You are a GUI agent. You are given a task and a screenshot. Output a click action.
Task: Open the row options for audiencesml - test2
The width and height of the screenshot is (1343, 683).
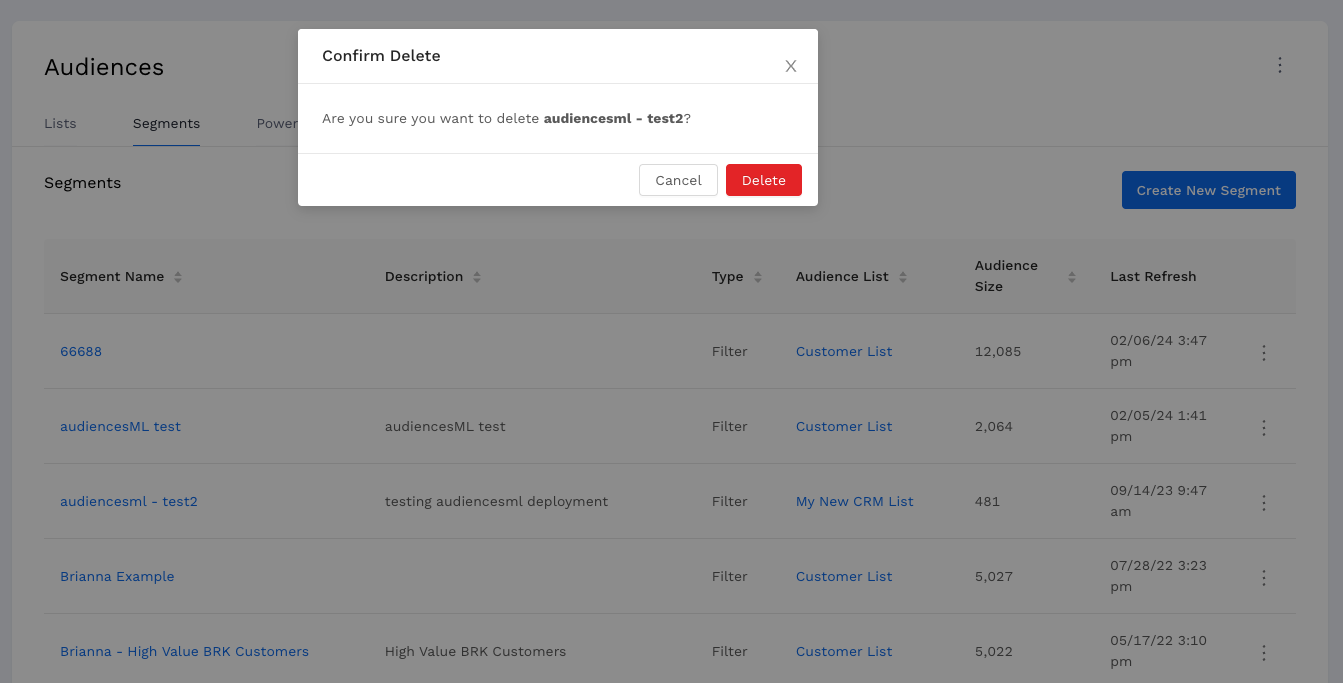pos(1263,503)
